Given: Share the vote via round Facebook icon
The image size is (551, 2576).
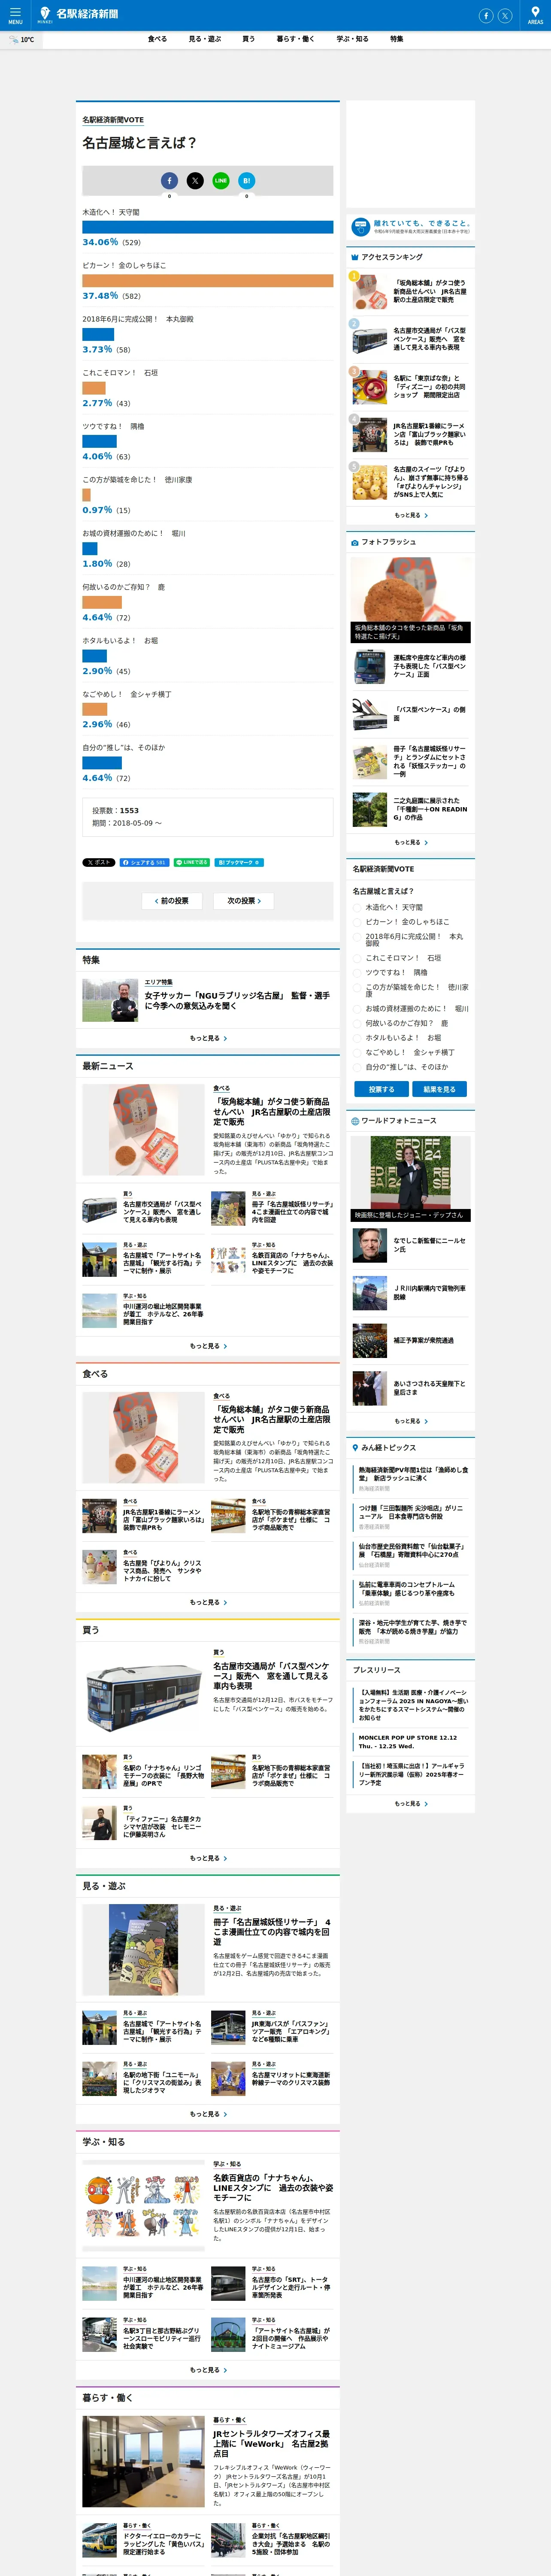Looking at the screenshot, I should tap(169, 181).
